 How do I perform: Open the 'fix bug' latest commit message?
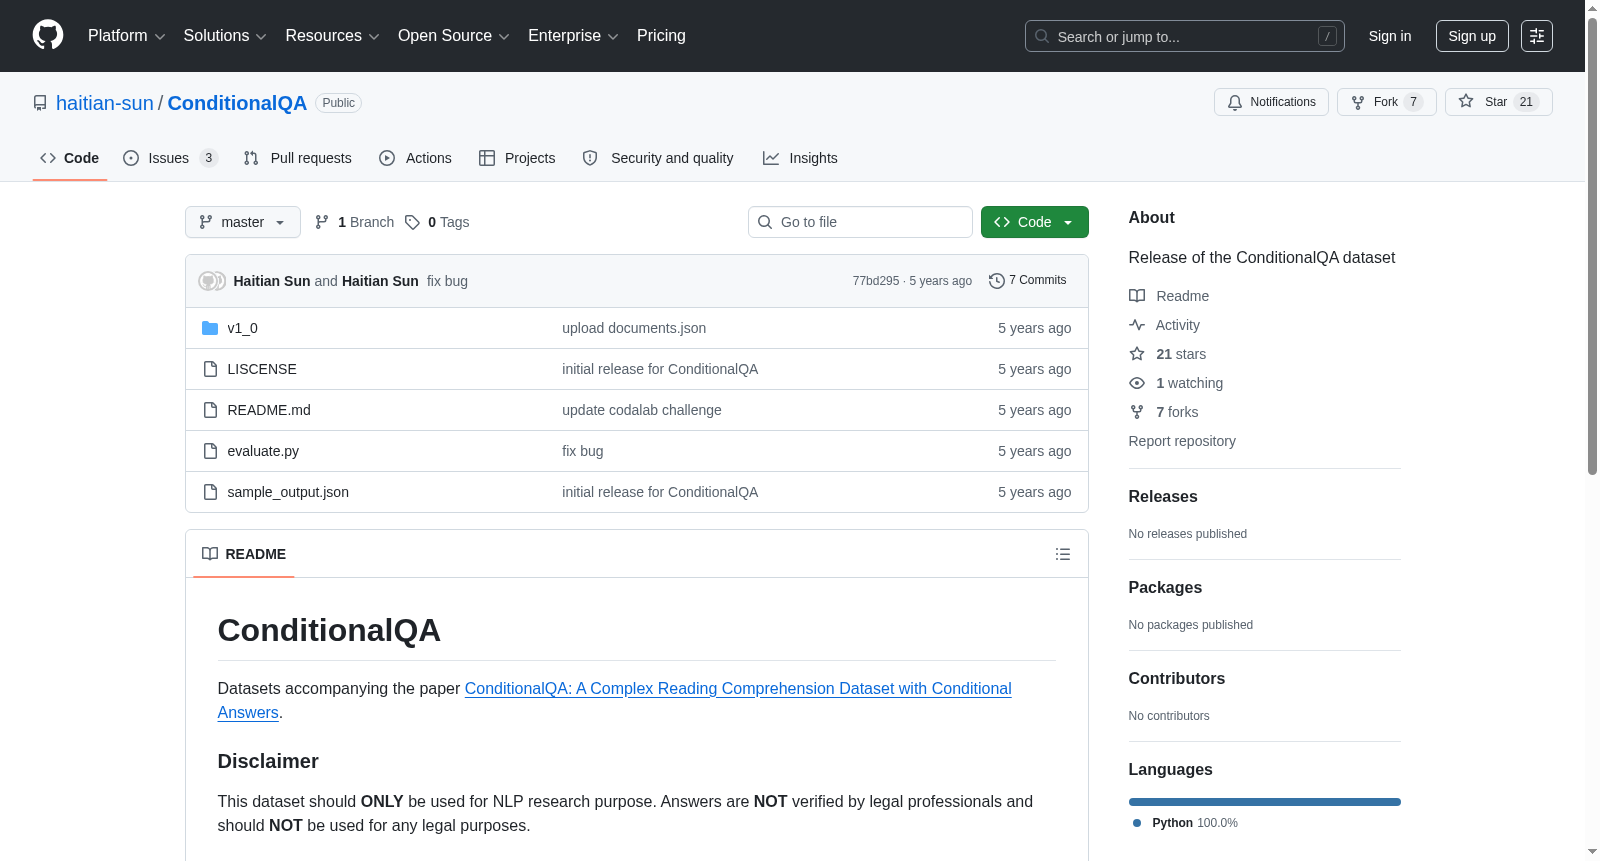click(447, 281)
